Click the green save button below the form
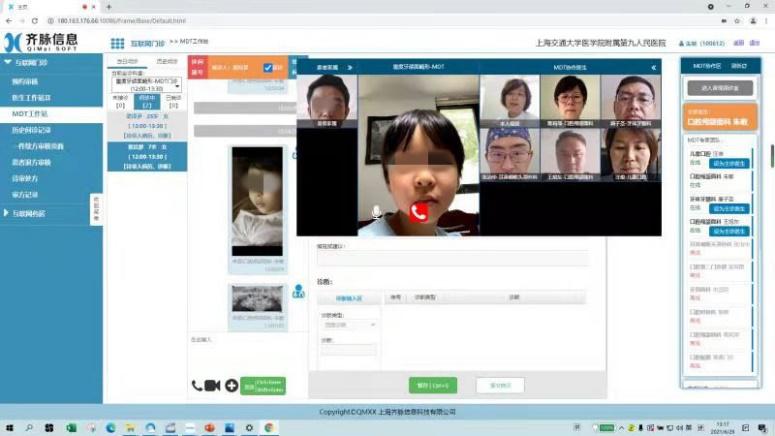The width and height of the screenshot is (775, 436). (x=432, y=385)
